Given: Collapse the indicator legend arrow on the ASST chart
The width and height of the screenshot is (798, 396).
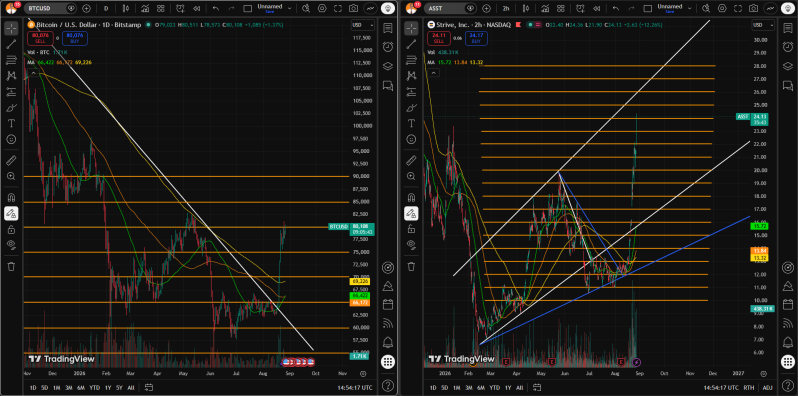Looking at the screenshot, I should pyautogui.click(x=433, y=73).
